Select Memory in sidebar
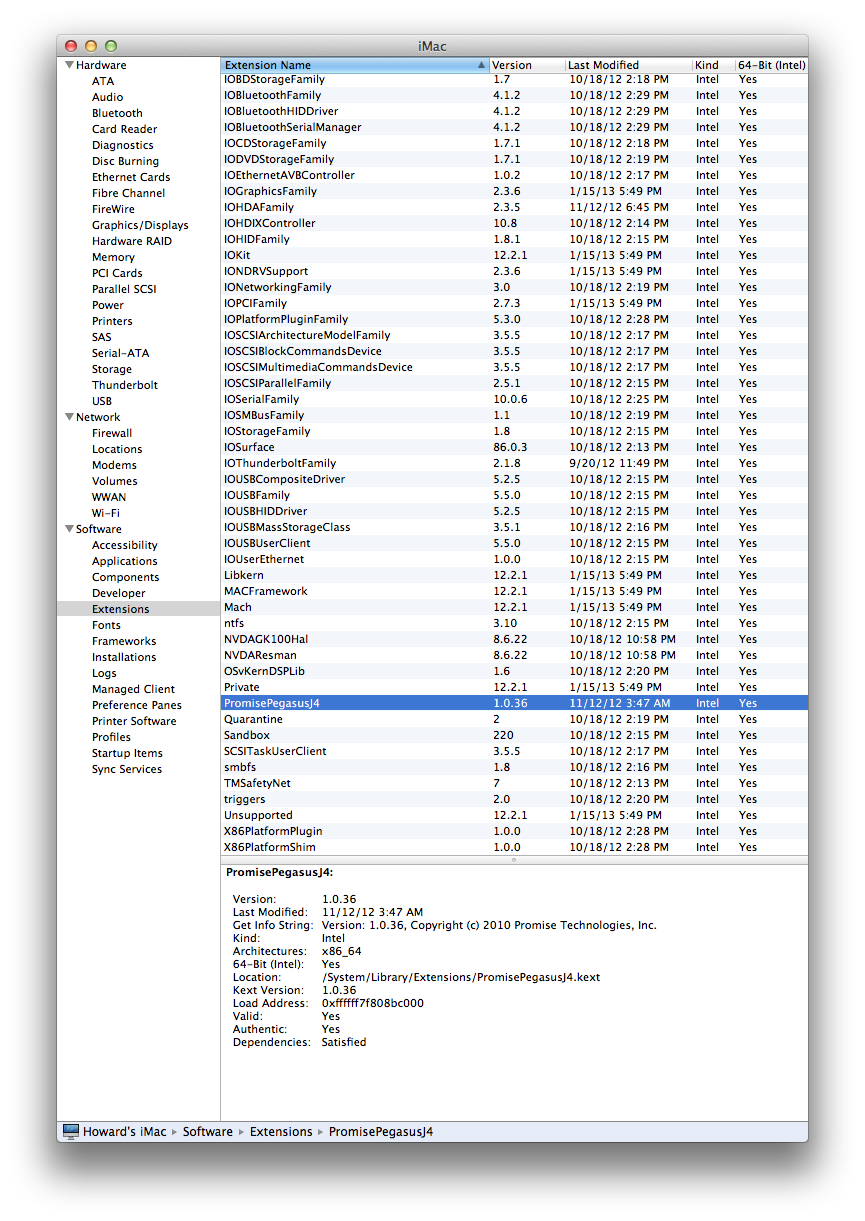Screen dimensions: 865x1221 point(113,257)
